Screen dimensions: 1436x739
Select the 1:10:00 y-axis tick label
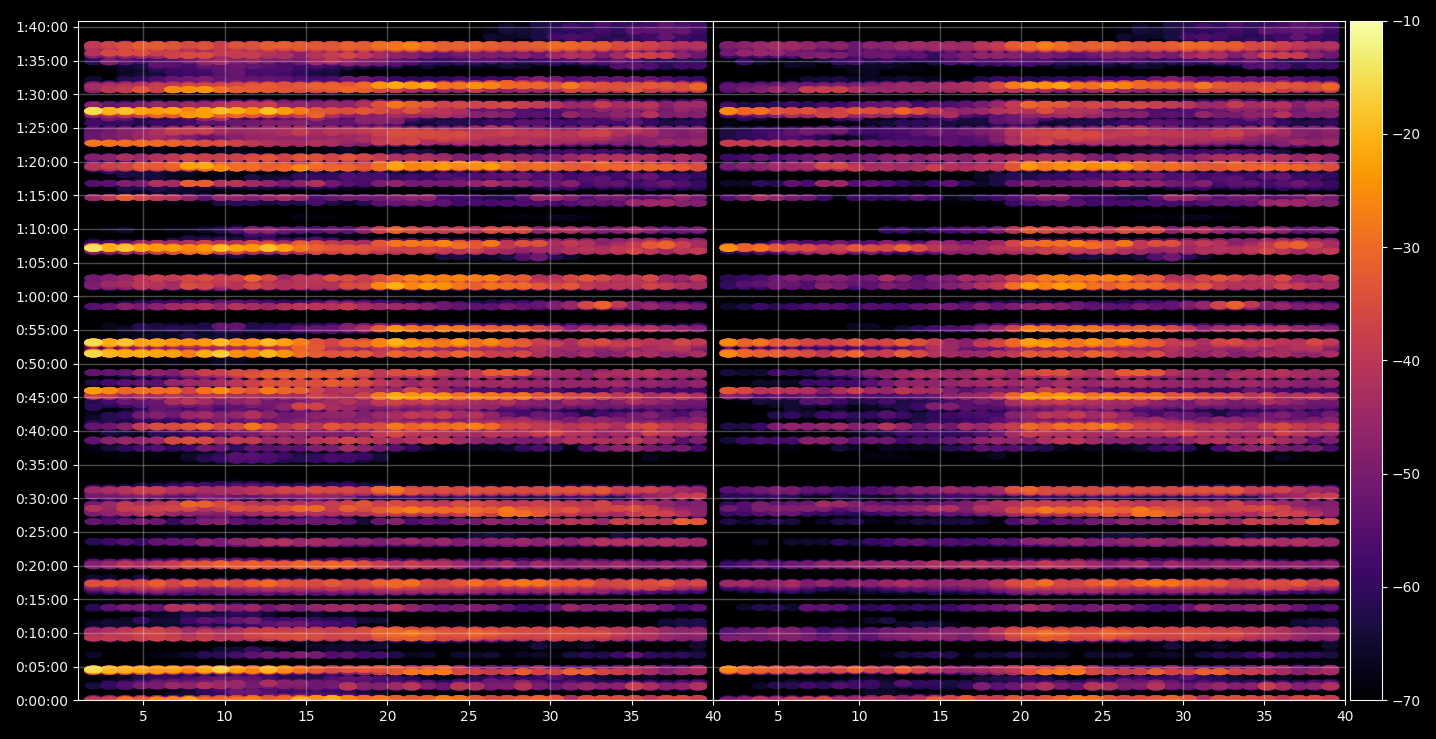point(42,229)
